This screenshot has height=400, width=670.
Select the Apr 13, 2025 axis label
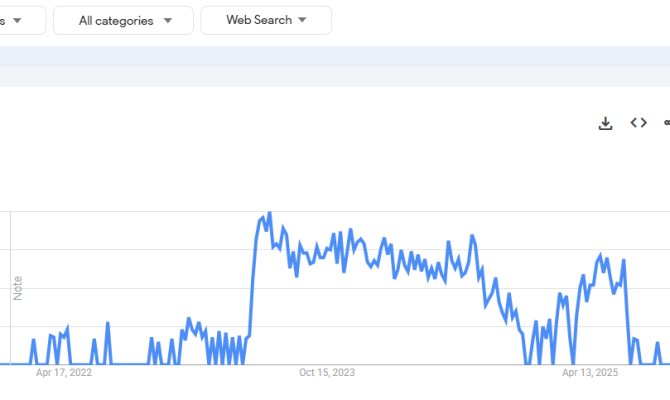590,373
